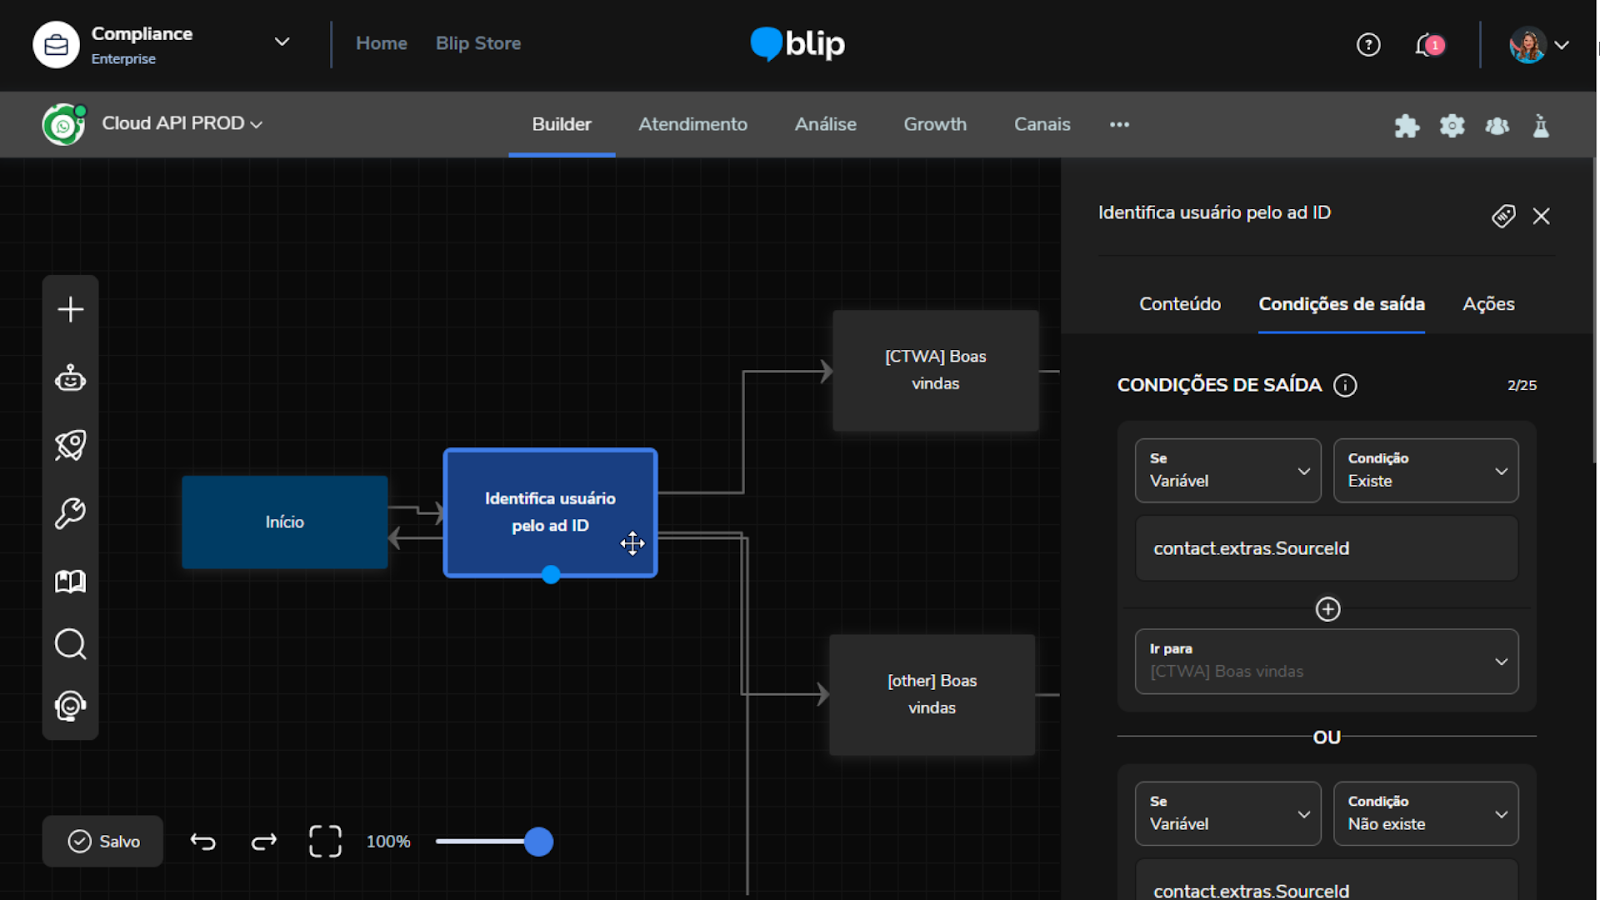Open the team members icon
Image resolution: width=1600 pixels, height=900 pixels.
[1497, 126]
